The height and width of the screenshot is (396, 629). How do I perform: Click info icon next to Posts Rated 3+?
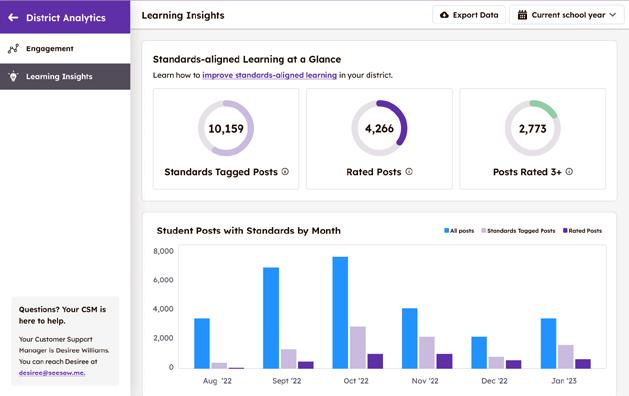[569, 172]
